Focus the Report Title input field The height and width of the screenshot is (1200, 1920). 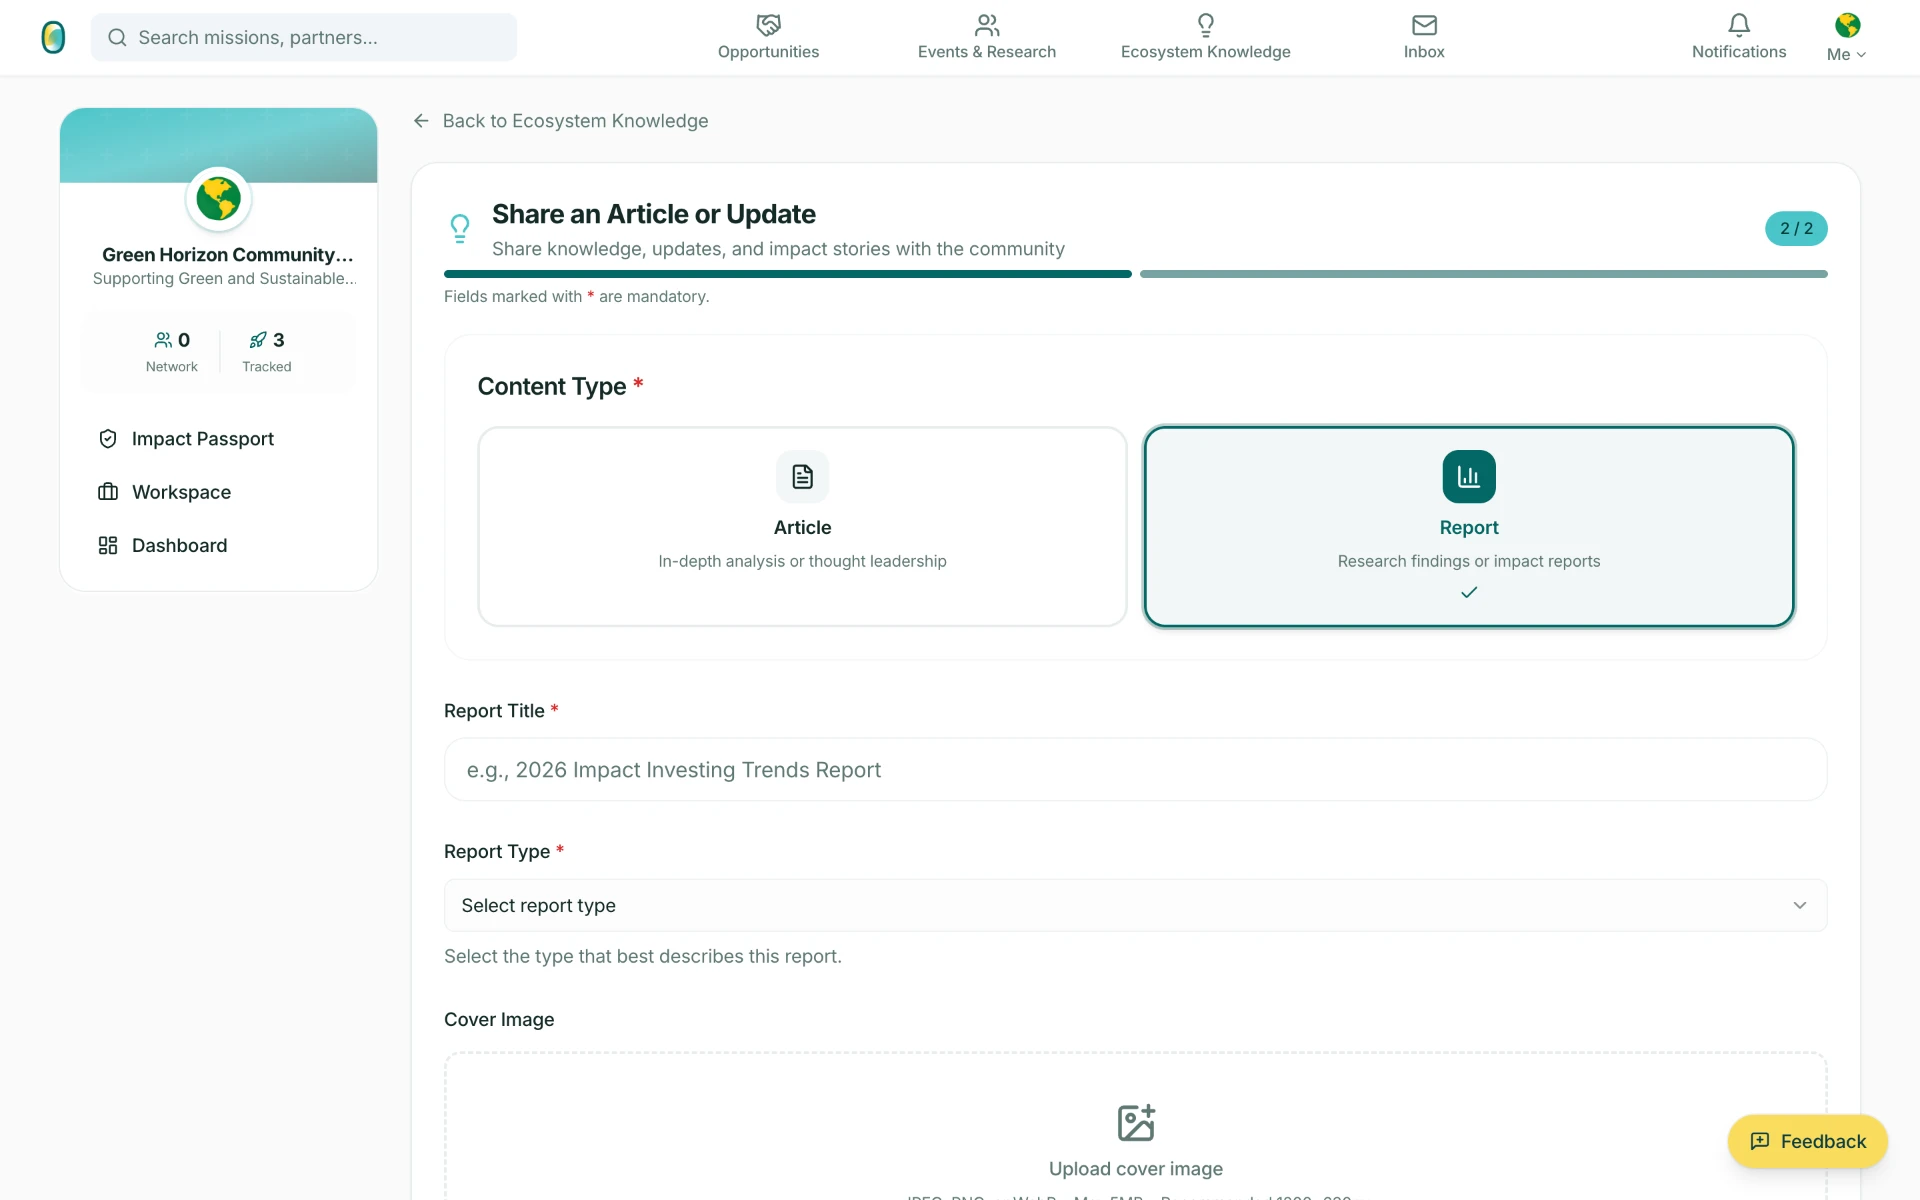[1135, 770]
